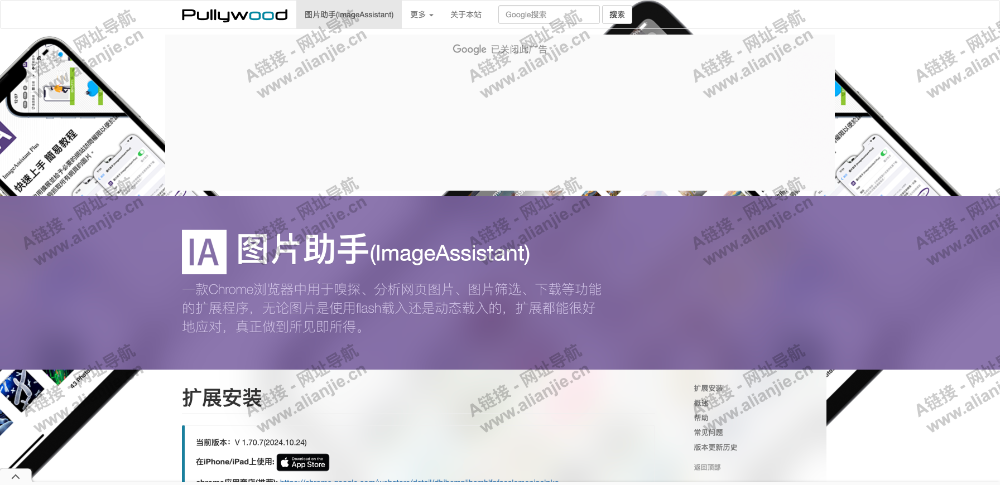Click the Google 已关闭此广告 notice
This screenshot has height=485, width=1000.
tap(500, 49)
